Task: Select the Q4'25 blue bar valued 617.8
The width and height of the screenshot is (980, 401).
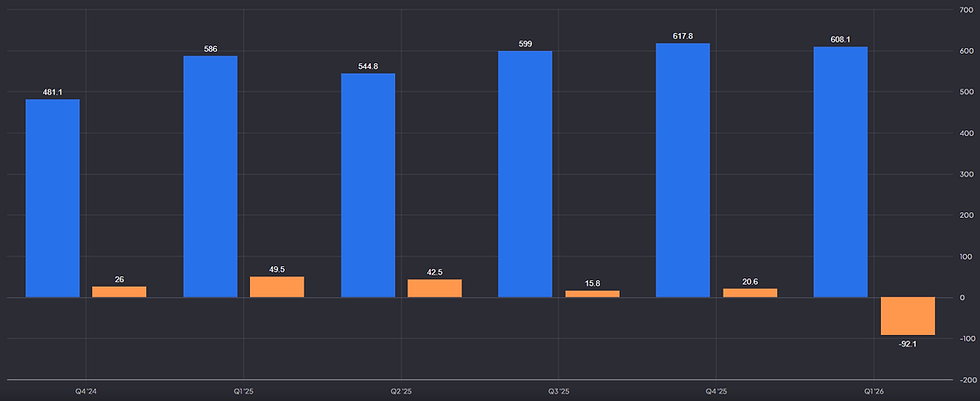Action: [x=682, y=170]
